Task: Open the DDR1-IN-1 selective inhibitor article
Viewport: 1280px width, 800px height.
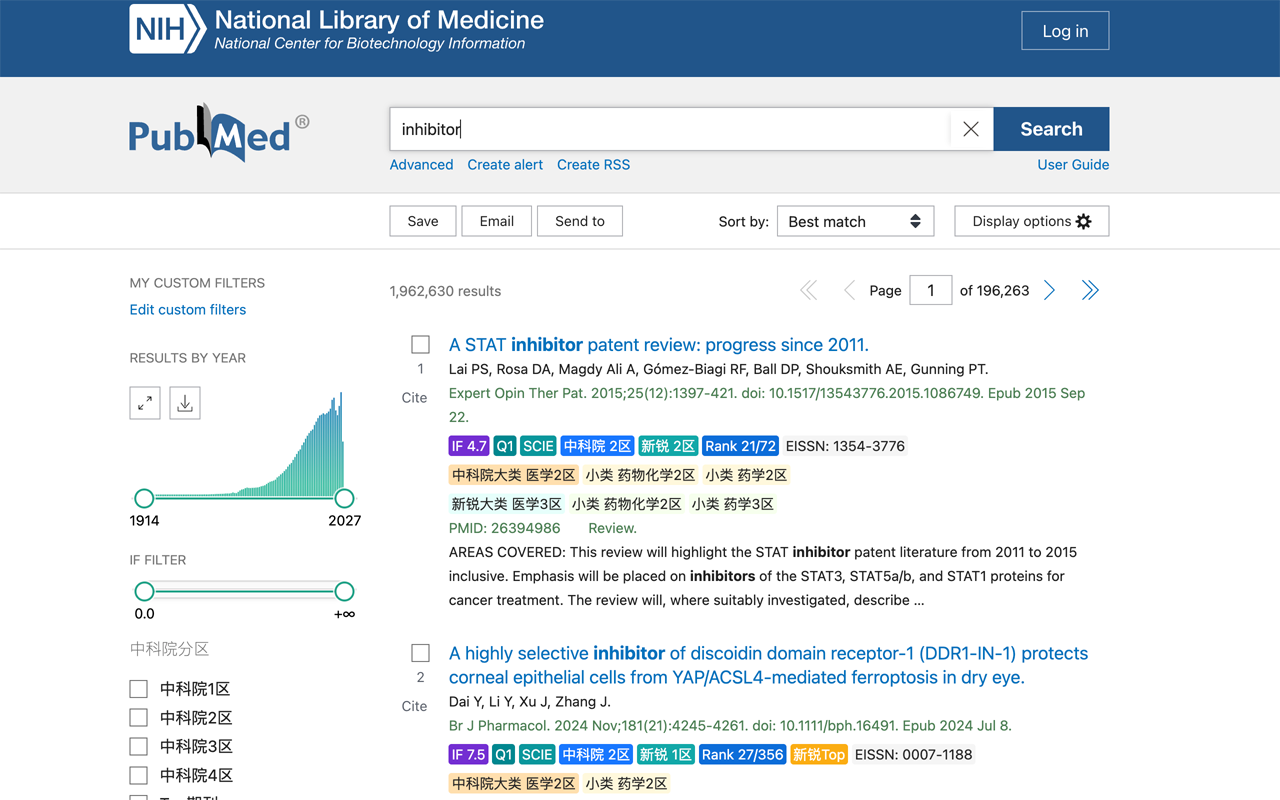Action: point(768,665)
